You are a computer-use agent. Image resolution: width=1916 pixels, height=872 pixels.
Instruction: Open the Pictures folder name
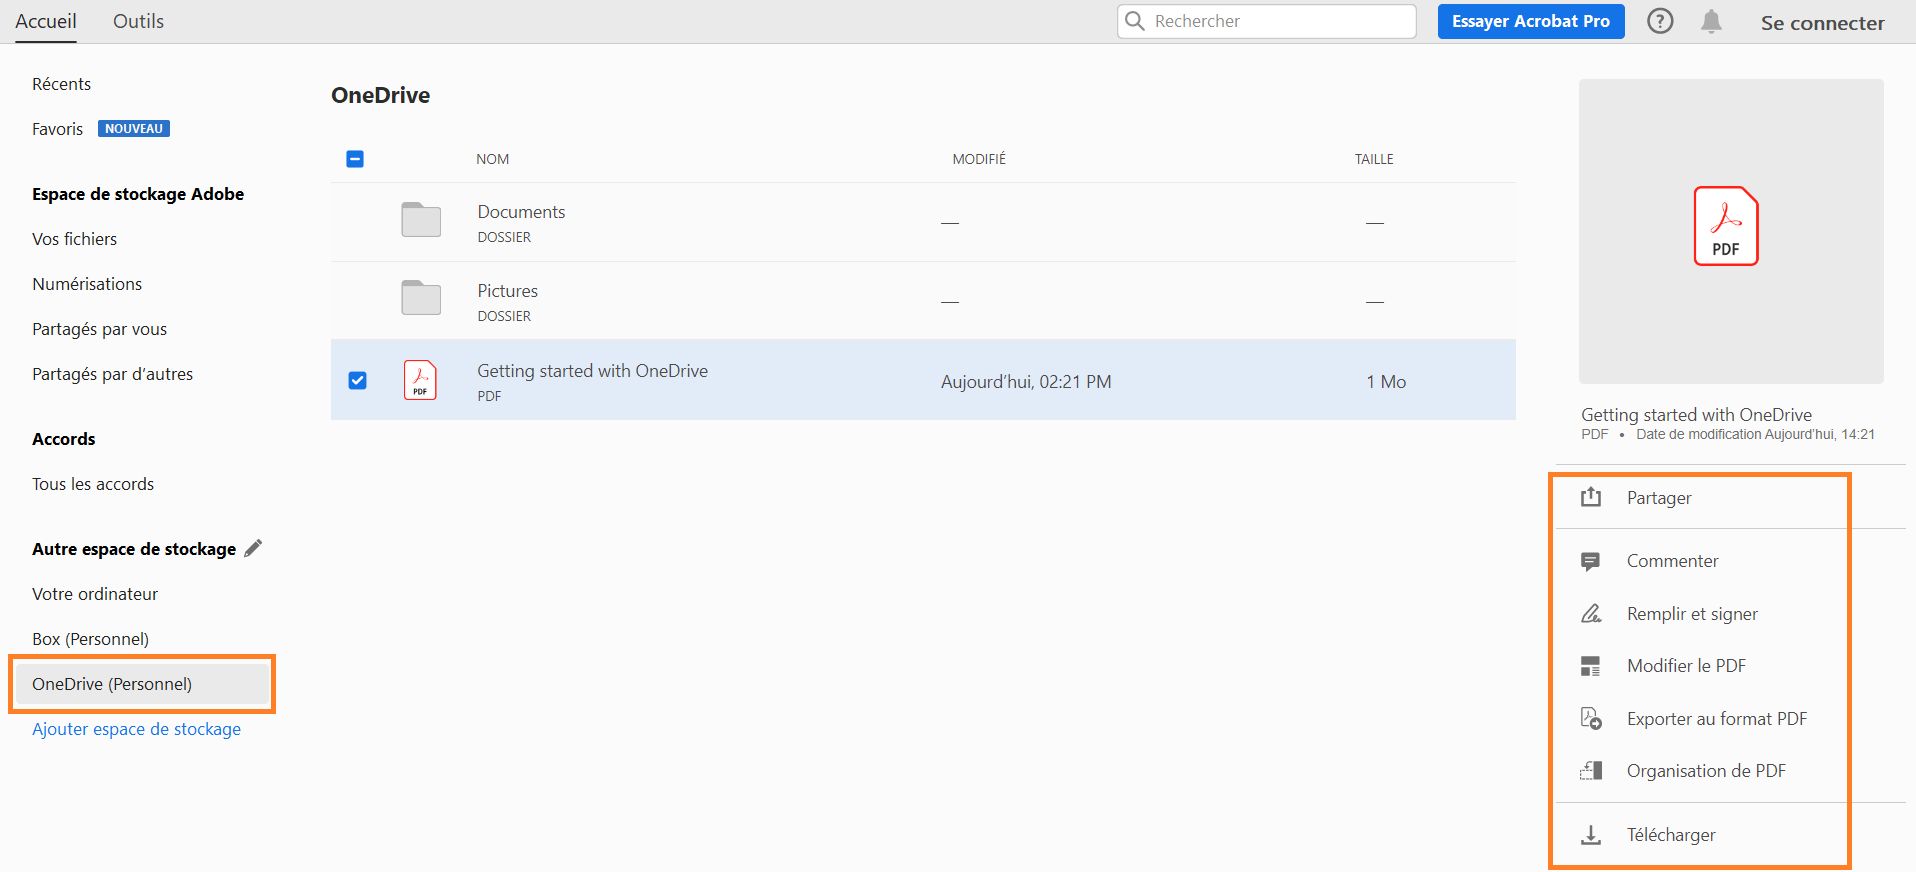(507, 291)
